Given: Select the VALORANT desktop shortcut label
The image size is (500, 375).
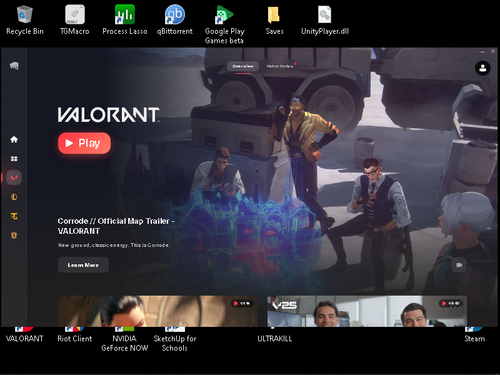Looking at the screenshot, I should (x=25, y=338).
